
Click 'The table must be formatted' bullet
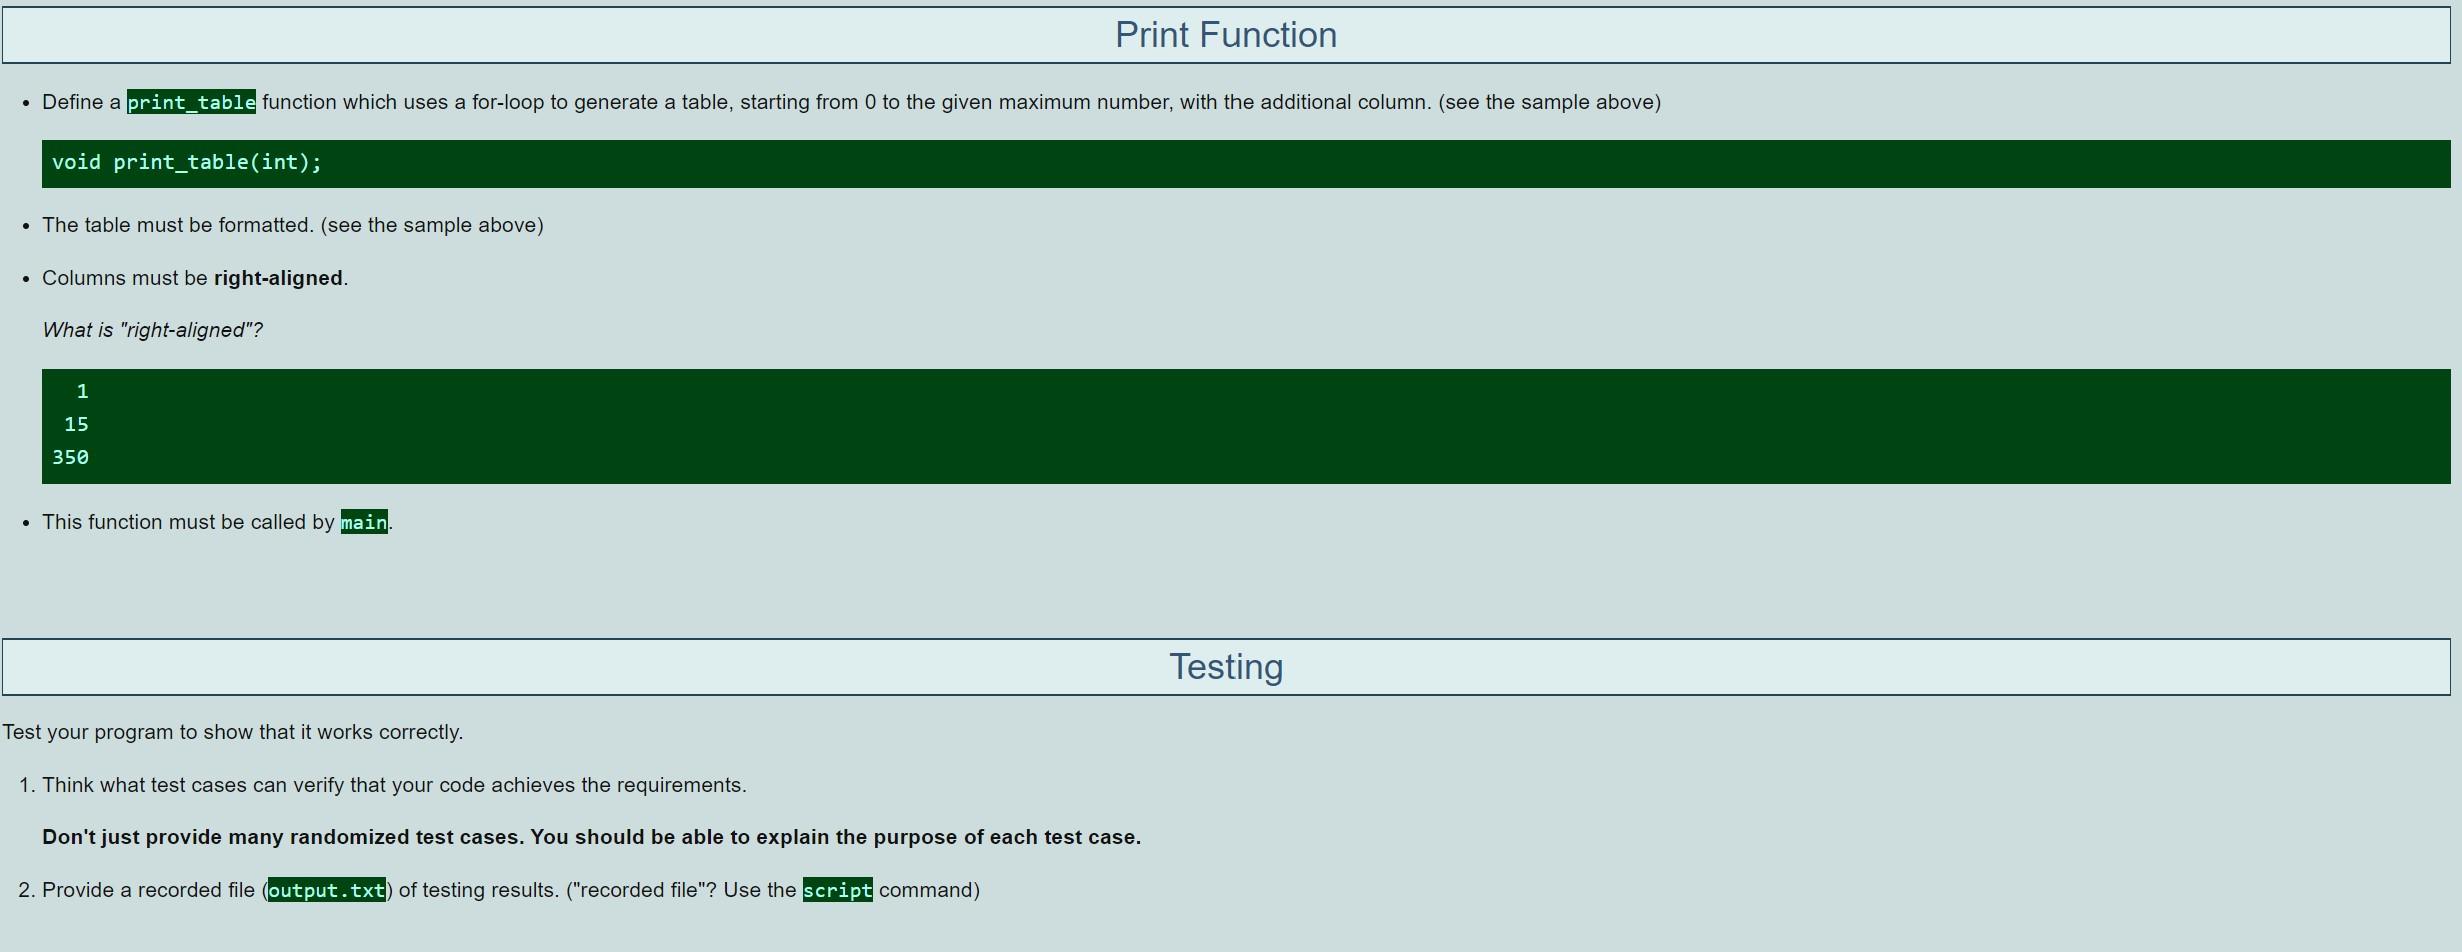(x=293, y=225)
